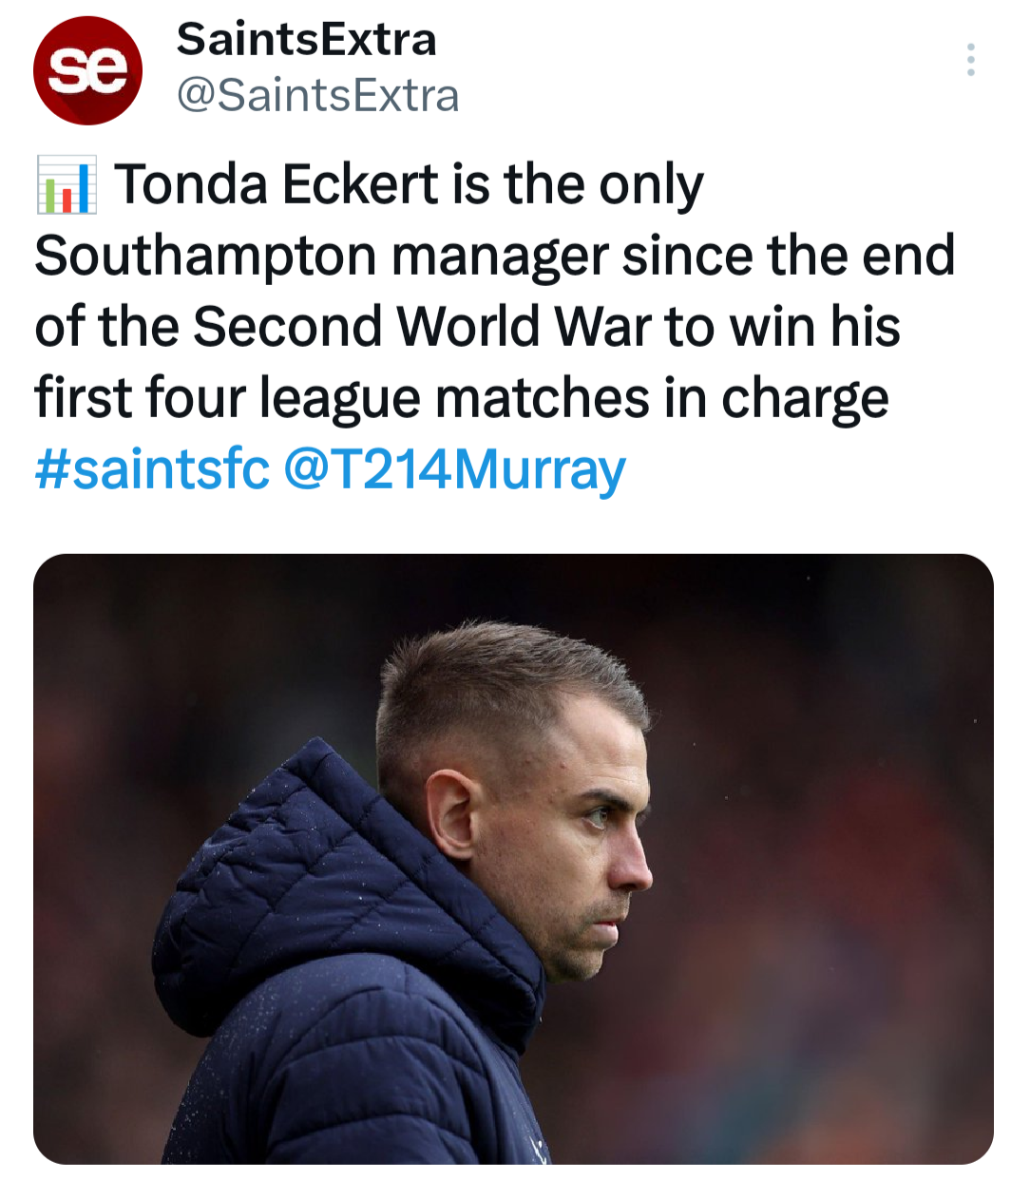The height and width of the screenshot is (1200, 1011).
Task: Click the 'Southampton manager' text
Action: click(x=320, y=256)
